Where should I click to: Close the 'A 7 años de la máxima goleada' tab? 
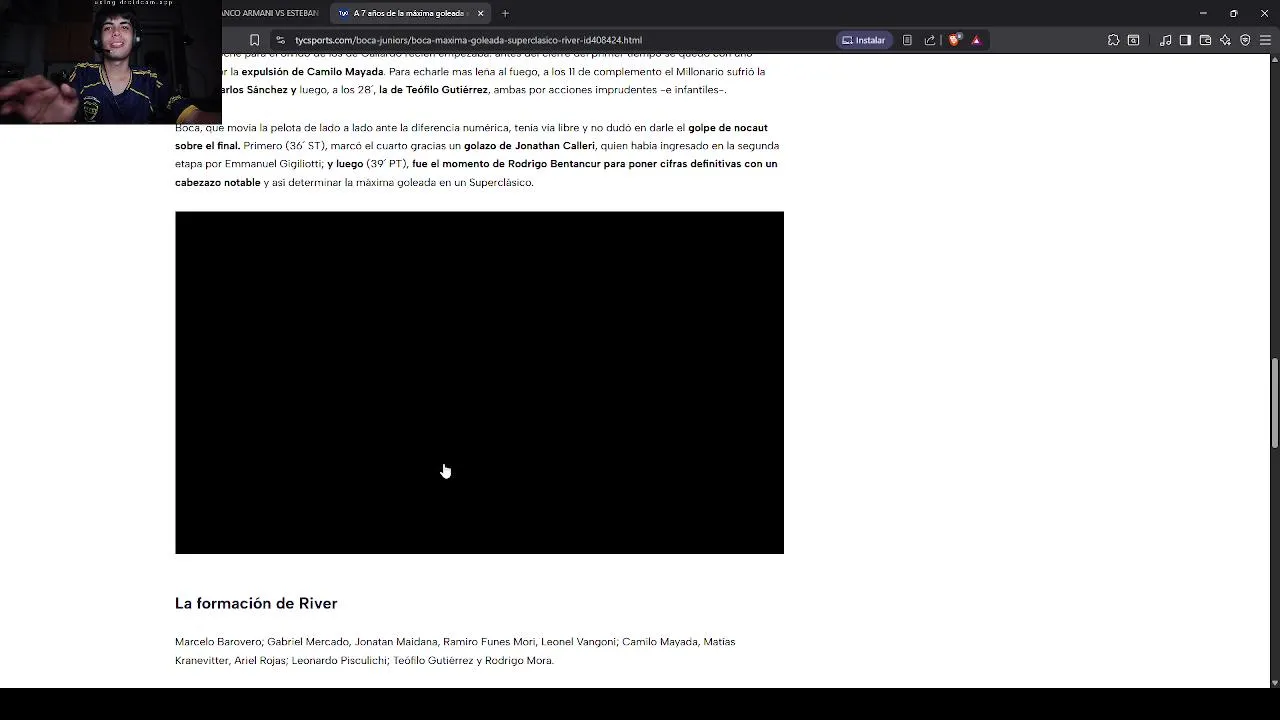point(480,13)
